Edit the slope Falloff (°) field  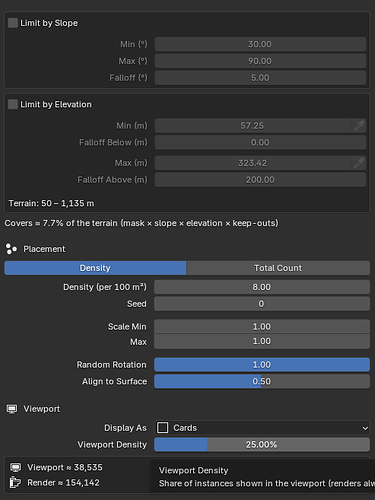coord(260,78)
